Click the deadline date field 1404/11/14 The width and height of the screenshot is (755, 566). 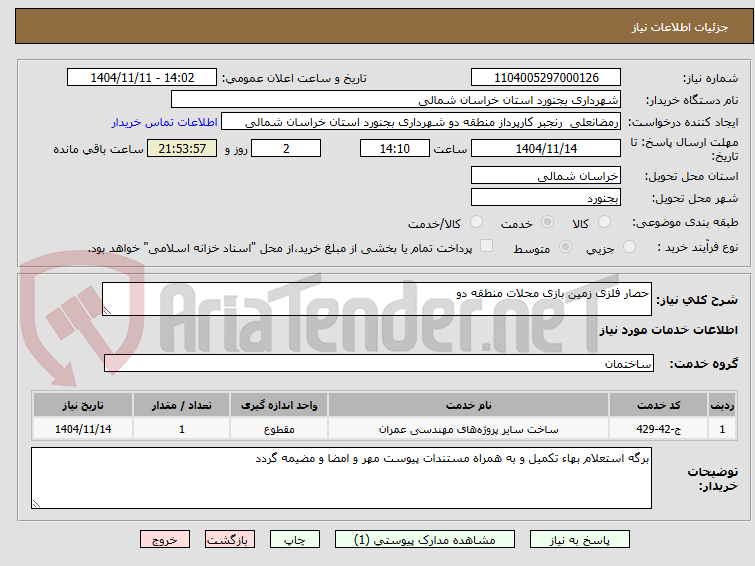[x=546, y=148]
